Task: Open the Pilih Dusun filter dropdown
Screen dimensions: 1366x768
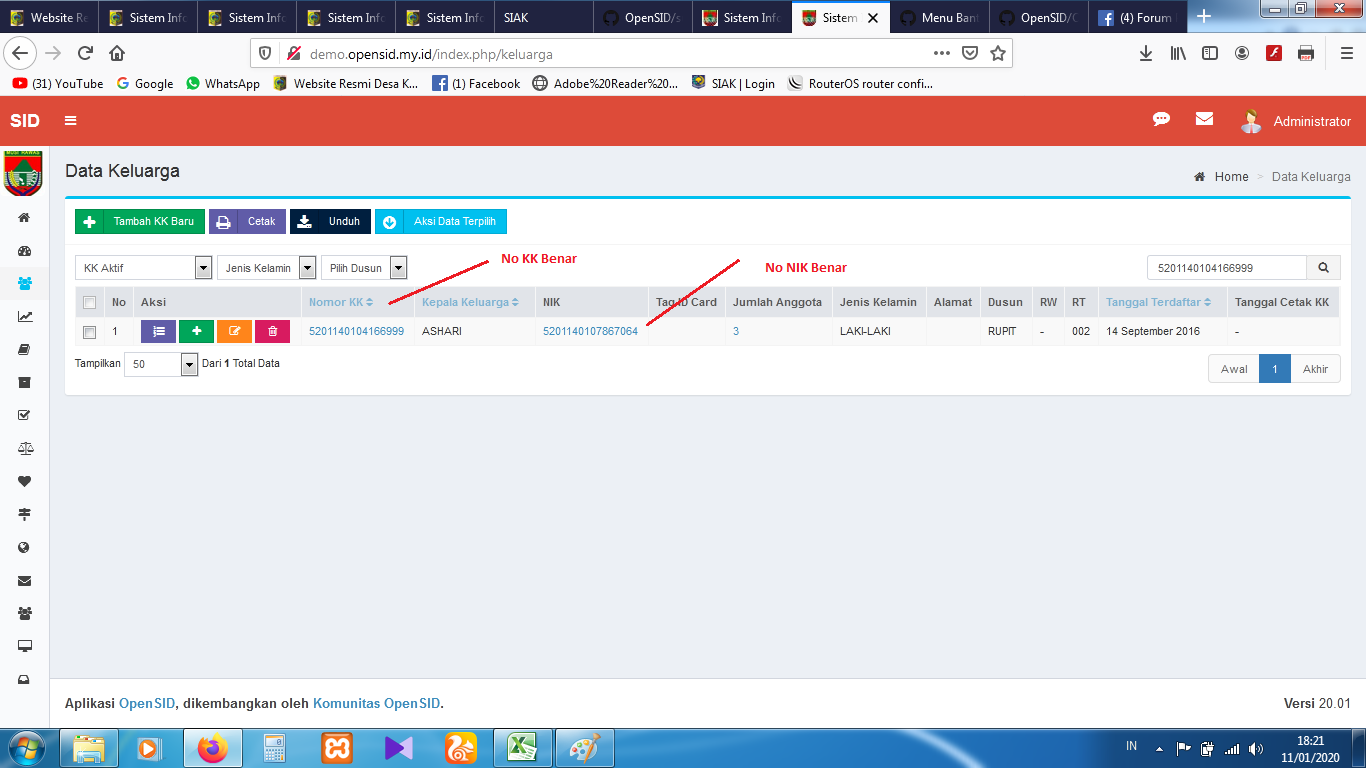Action: click(364, 268)
